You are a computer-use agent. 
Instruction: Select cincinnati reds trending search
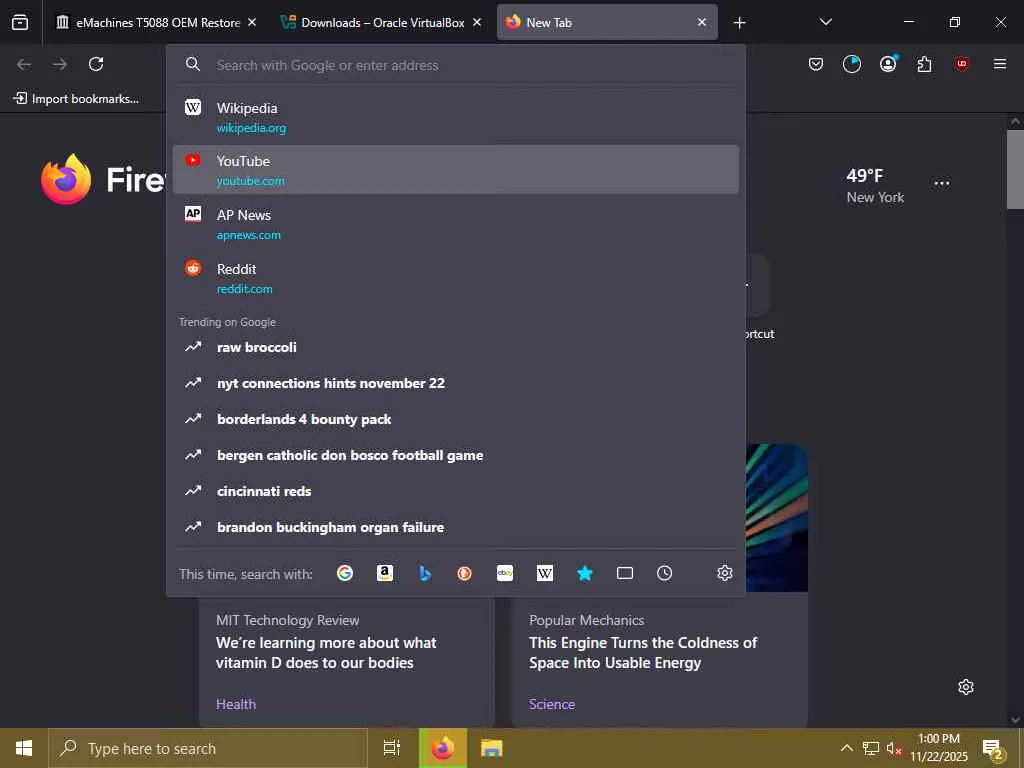click(x=456, y=491)
